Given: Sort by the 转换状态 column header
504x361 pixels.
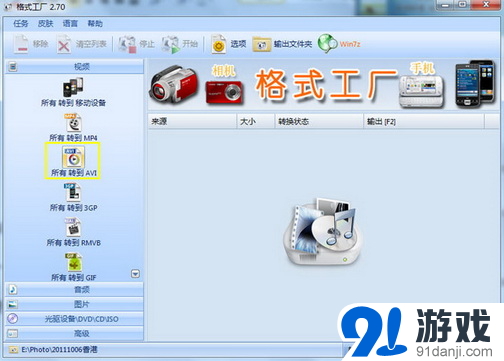Looking at the screenshot, I should point(319,121).
